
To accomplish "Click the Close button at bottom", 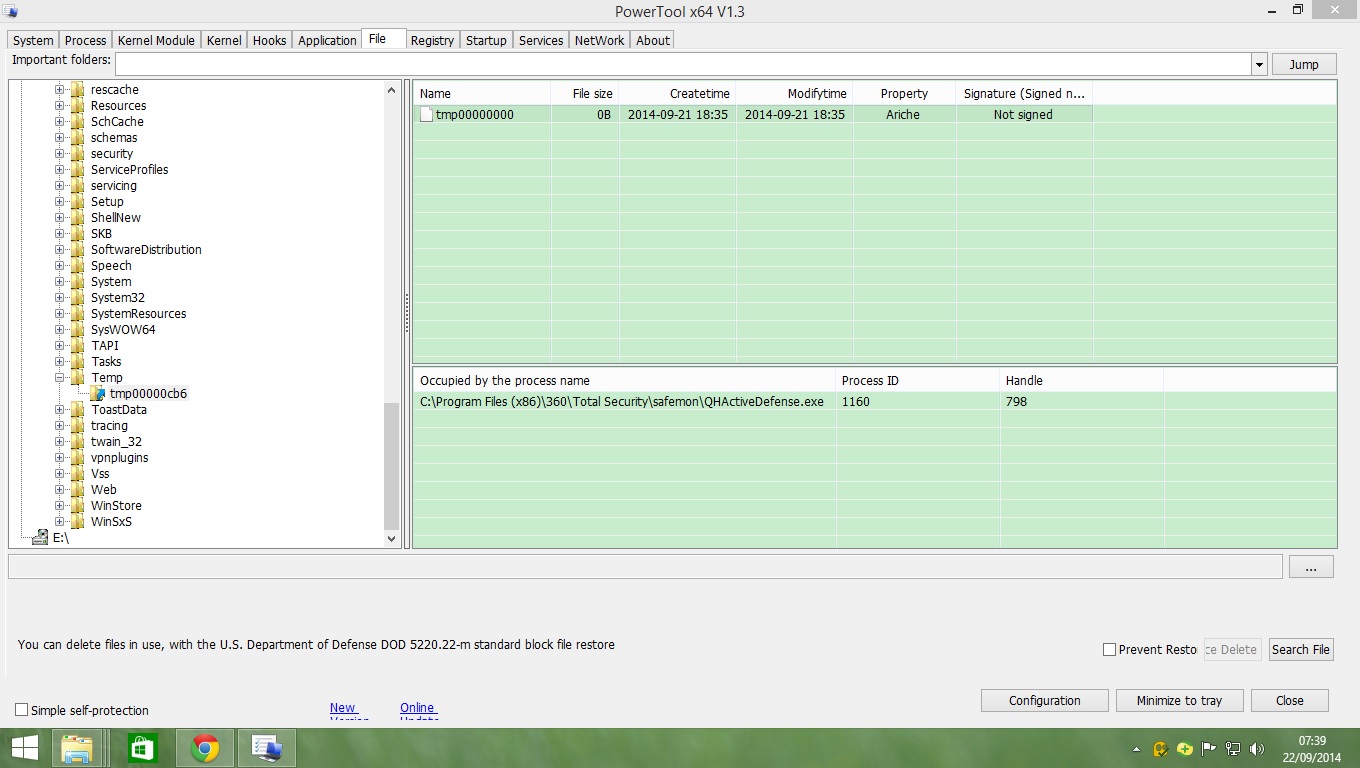I will [1290, 701].
